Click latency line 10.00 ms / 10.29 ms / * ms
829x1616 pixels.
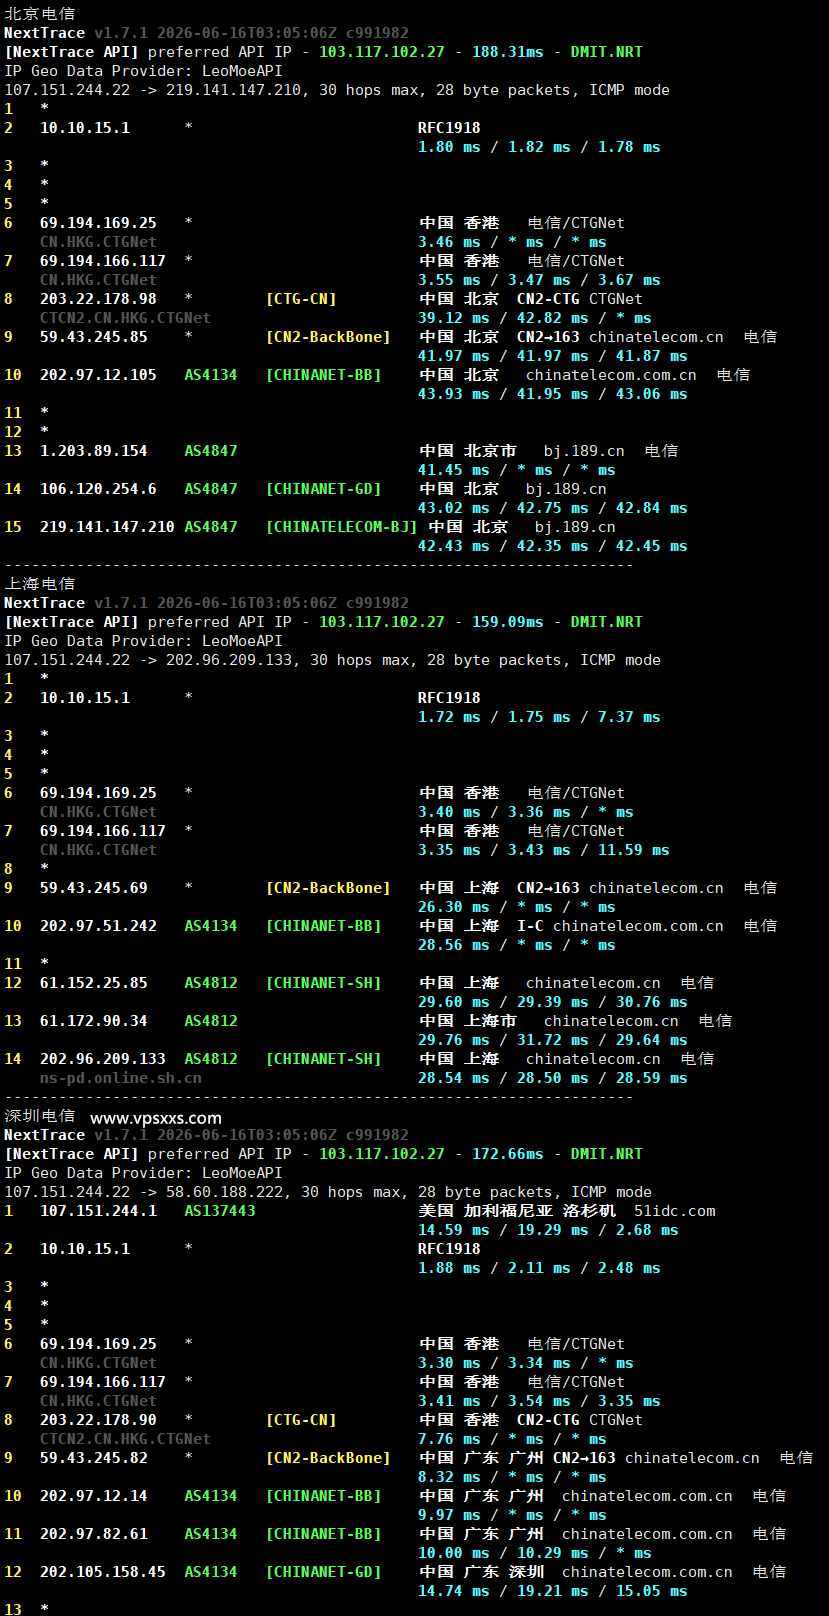(x=535, y=1553)
